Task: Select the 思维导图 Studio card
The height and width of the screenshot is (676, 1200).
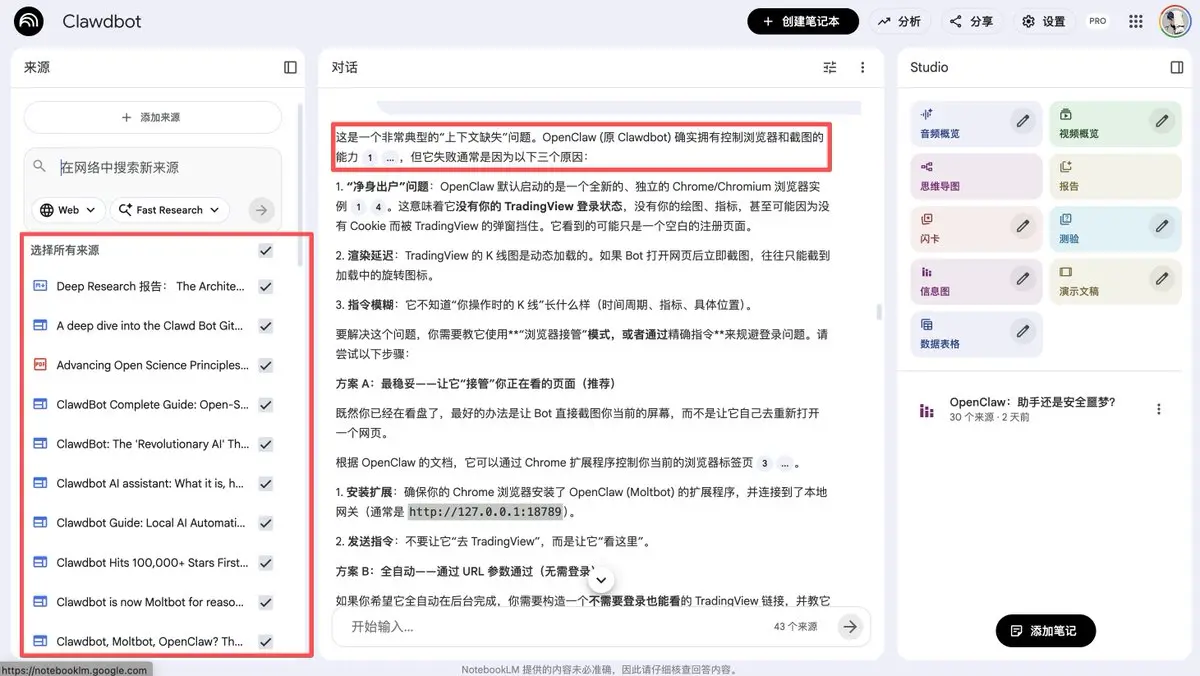Action: click(976, 176)
